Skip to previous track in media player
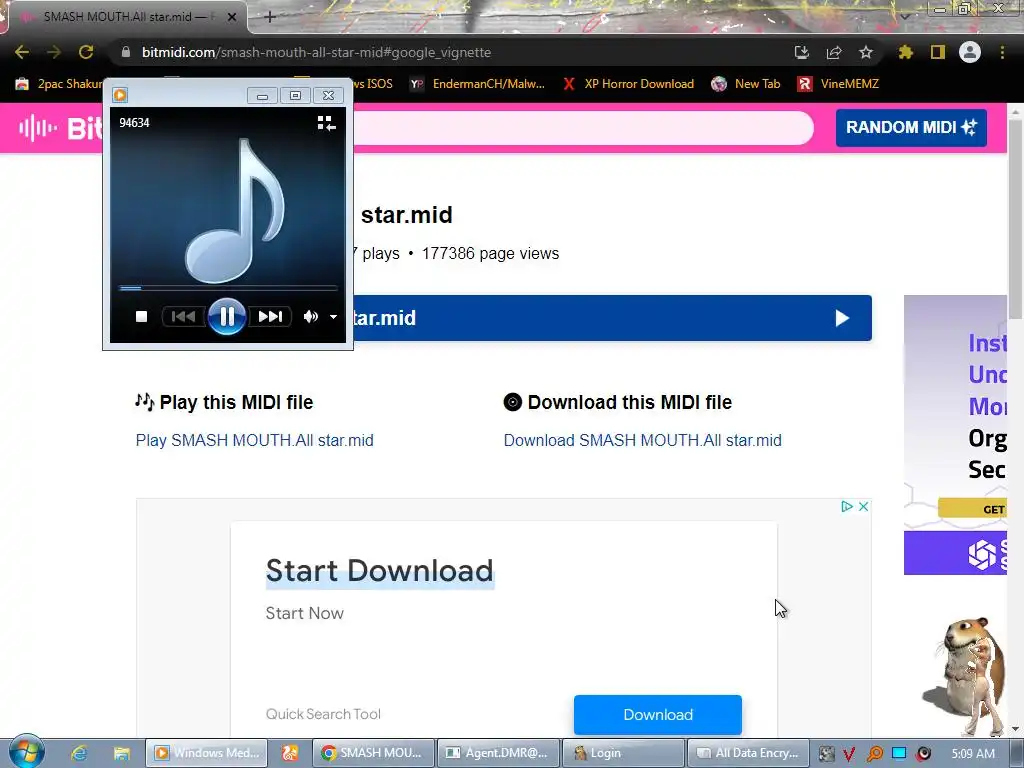This screenshot has height=768, width=1024. coord(183,317)
